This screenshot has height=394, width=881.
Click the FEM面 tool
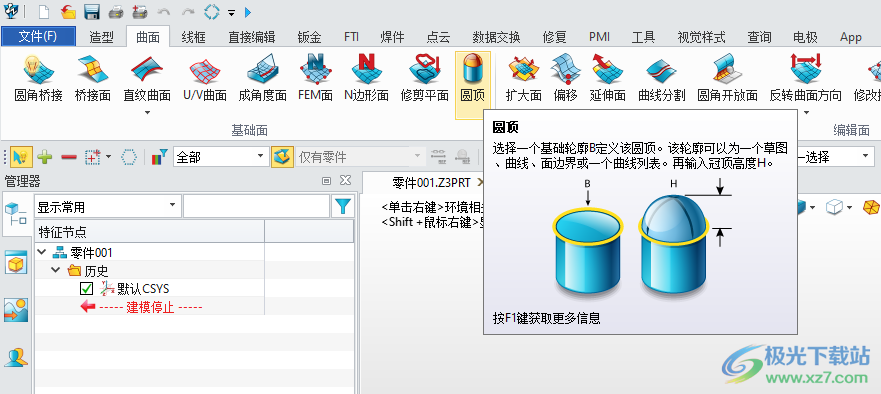point(315,79)
